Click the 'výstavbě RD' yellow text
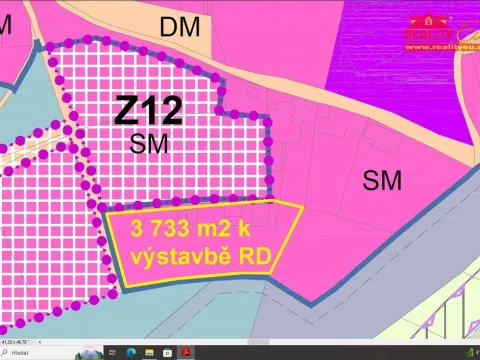This screenshot has height=360, width=480. [201, 257]
